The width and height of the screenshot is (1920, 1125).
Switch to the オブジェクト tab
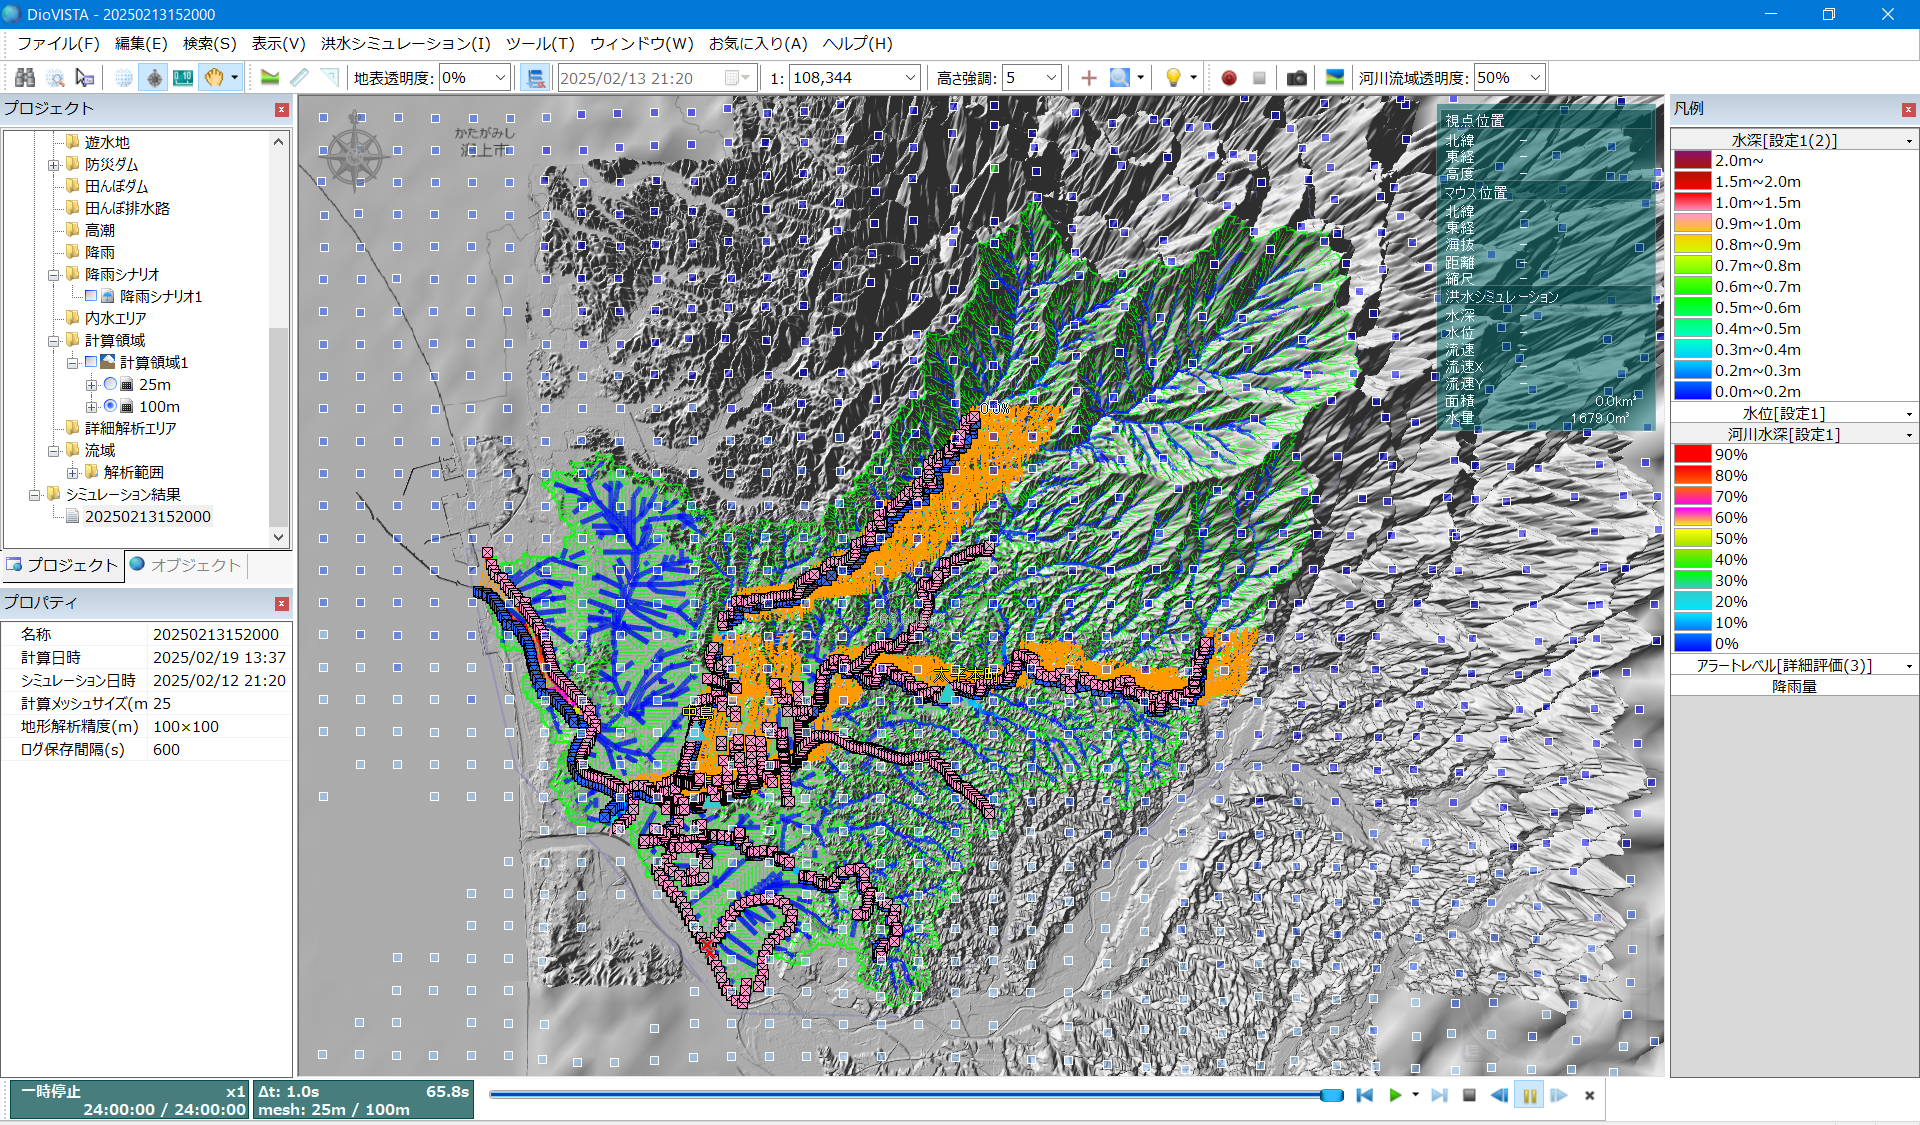186,565
